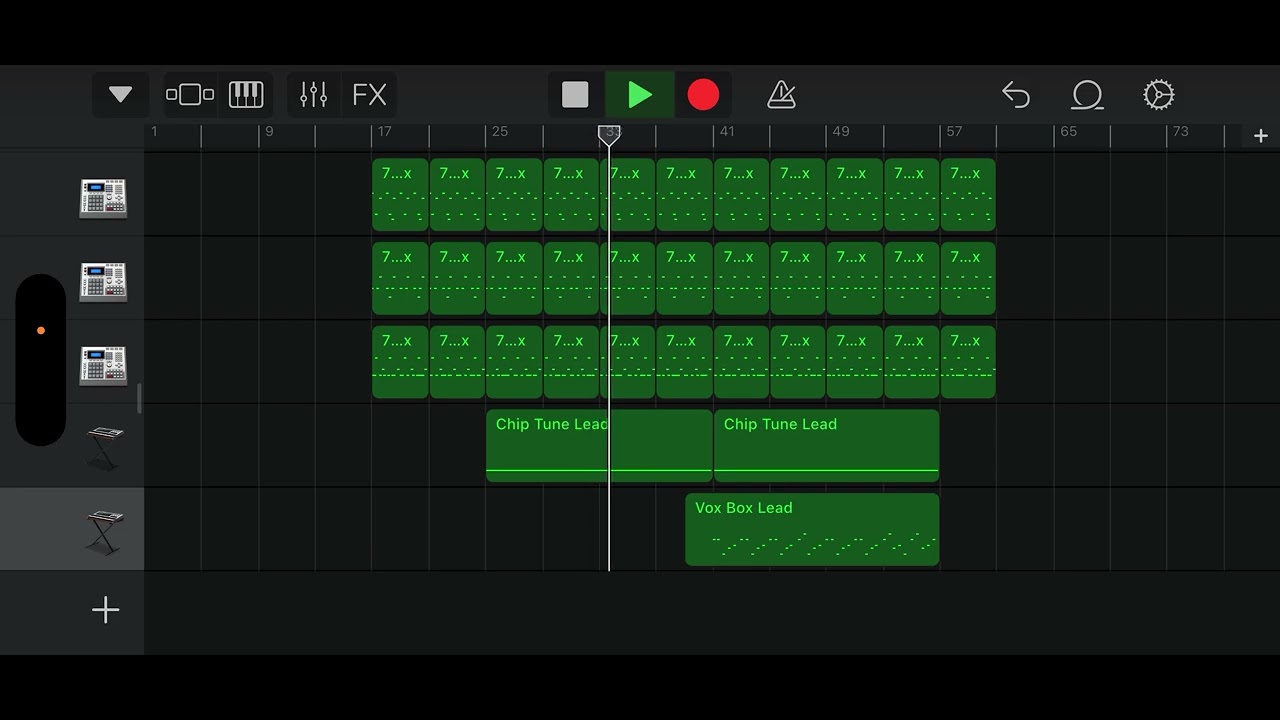Viewport: 1280px width, 720px height.
Task: Undo the last action
Action: pyautogui.click(x=1016, y=95)
